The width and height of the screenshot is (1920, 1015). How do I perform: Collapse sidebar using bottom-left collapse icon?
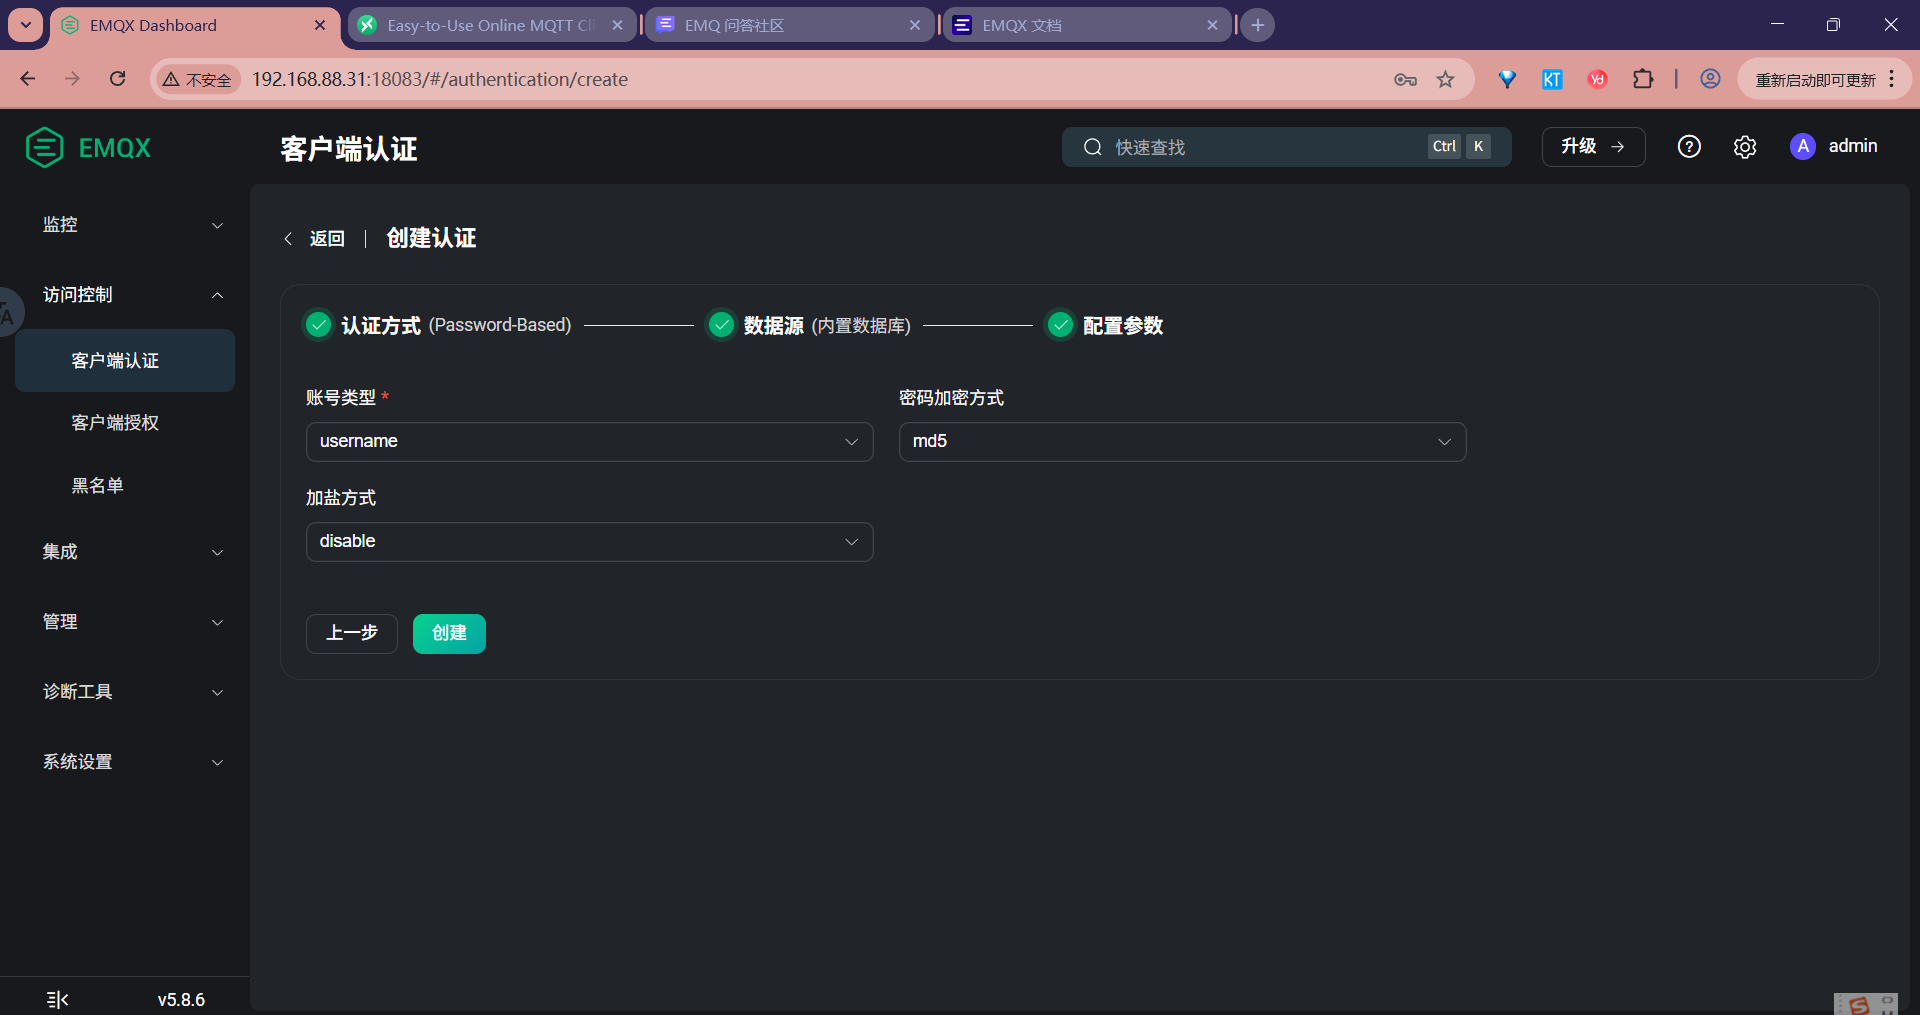[58, 999]
